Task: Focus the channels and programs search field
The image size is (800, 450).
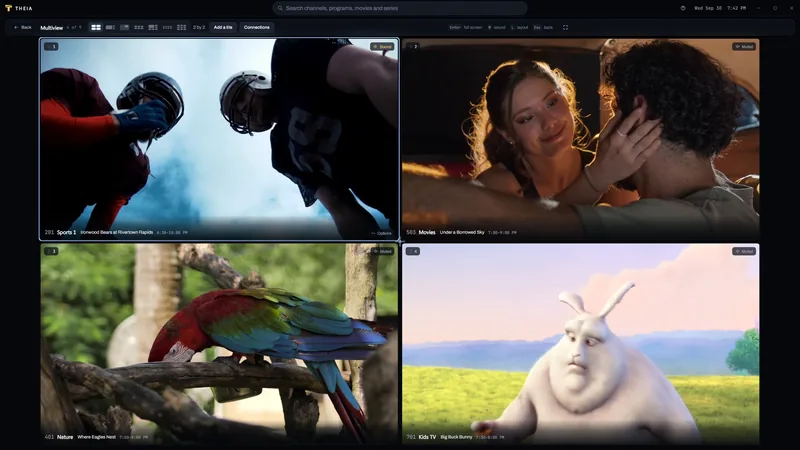Action: [x=400, y=8]
